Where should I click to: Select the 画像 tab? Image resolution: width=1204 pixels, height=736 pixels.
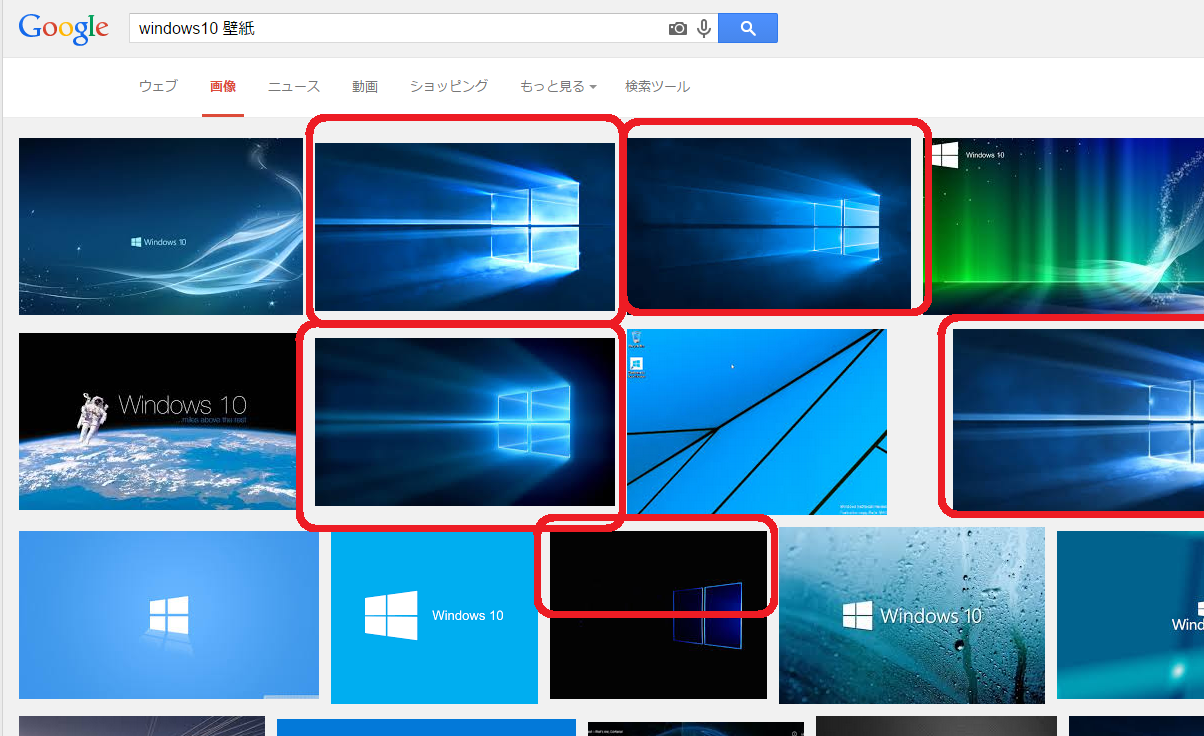(x=223, y=87)
